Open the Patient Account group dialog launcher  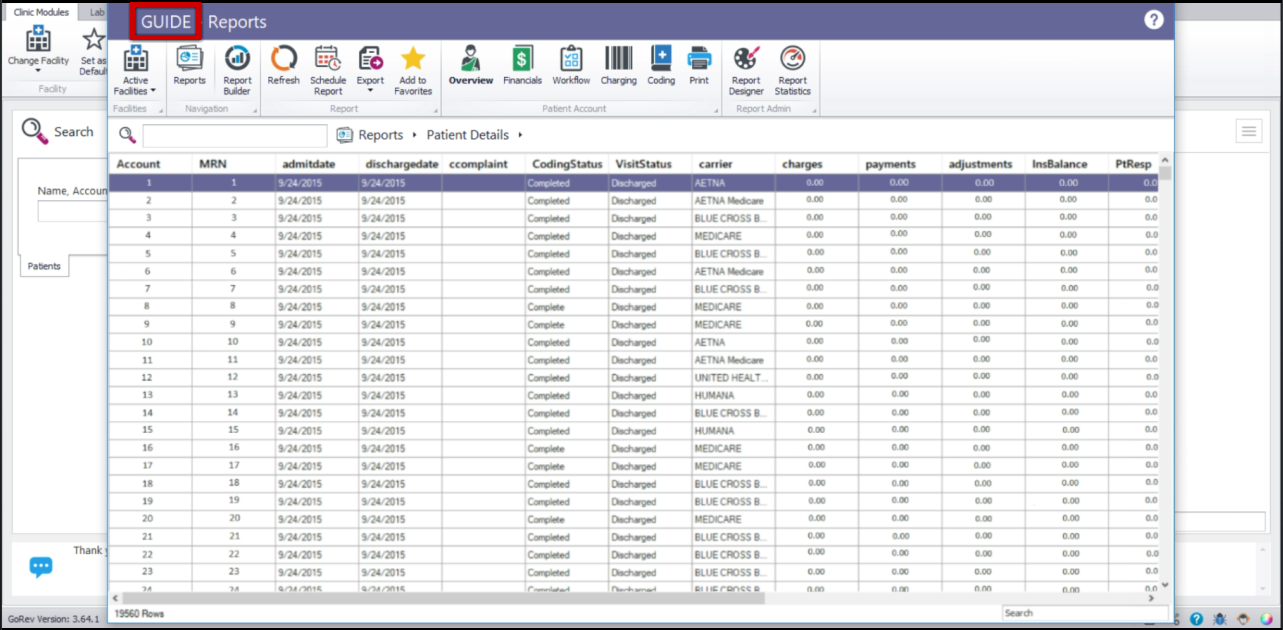715,109
